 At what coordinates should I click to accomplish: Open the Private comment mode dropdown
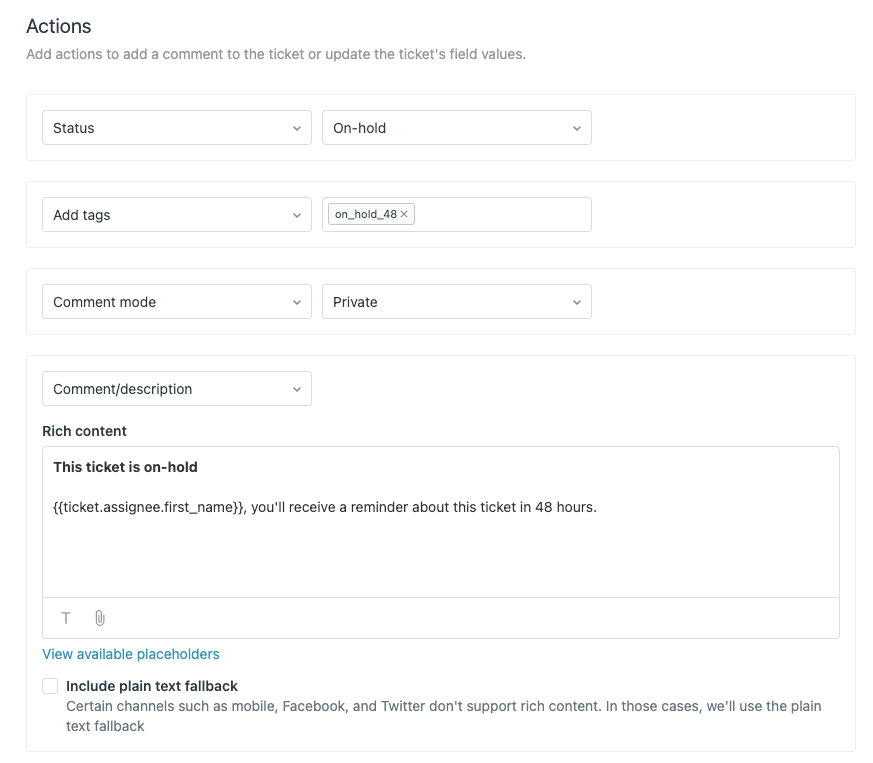[x=457, y=301]
